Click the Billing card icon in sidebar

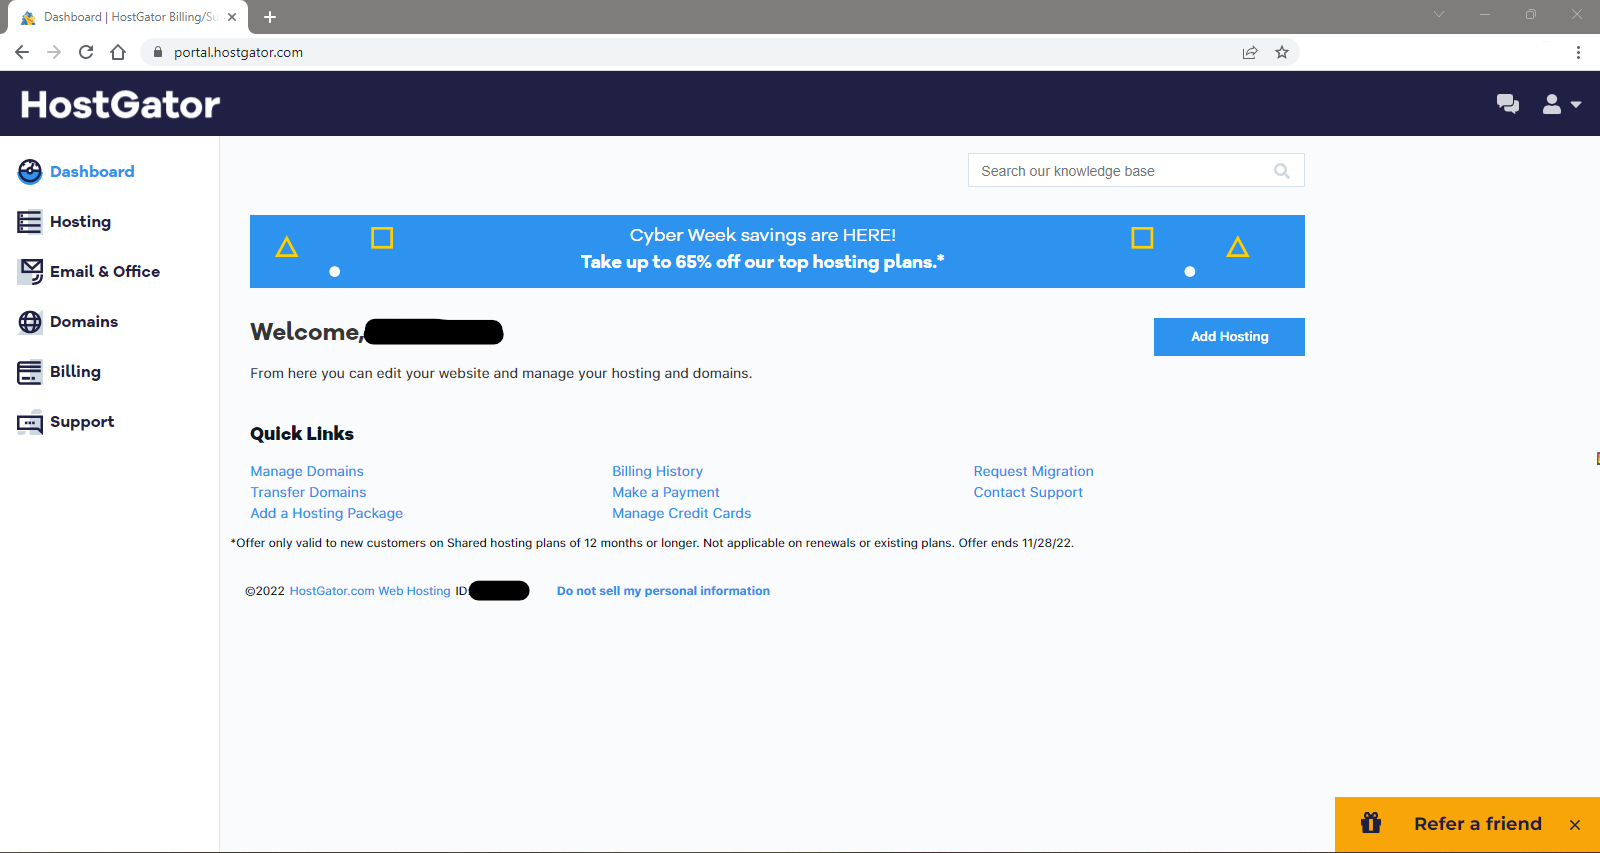coord(30,372)
